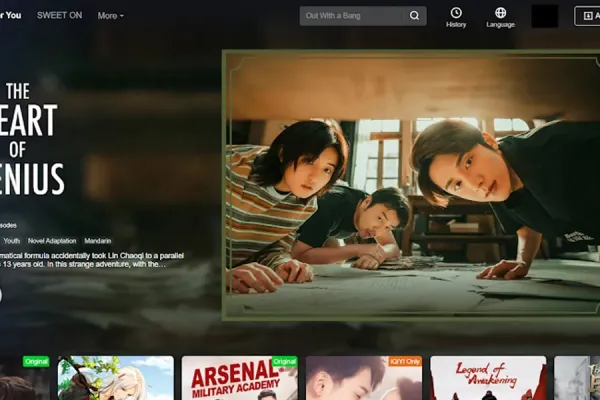Open the History clock icon

(x=456, y=13)
